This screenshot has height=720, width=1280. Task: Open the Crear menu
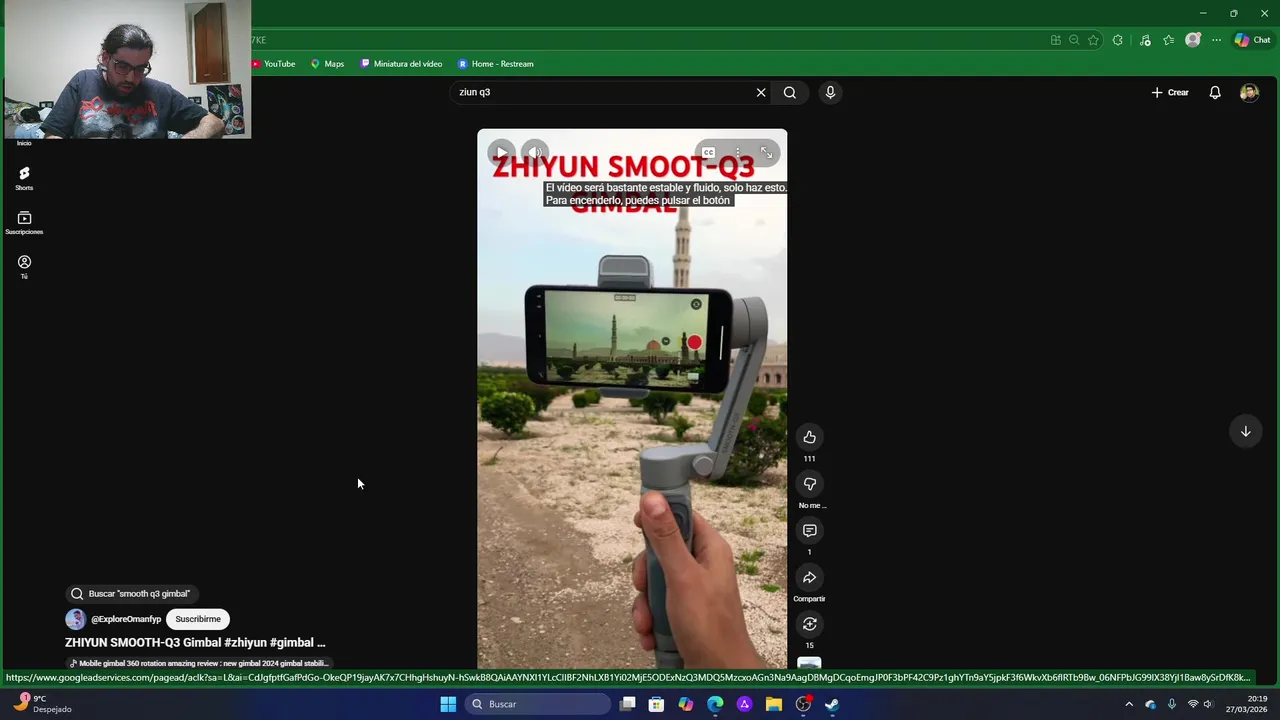[1170, 92]
